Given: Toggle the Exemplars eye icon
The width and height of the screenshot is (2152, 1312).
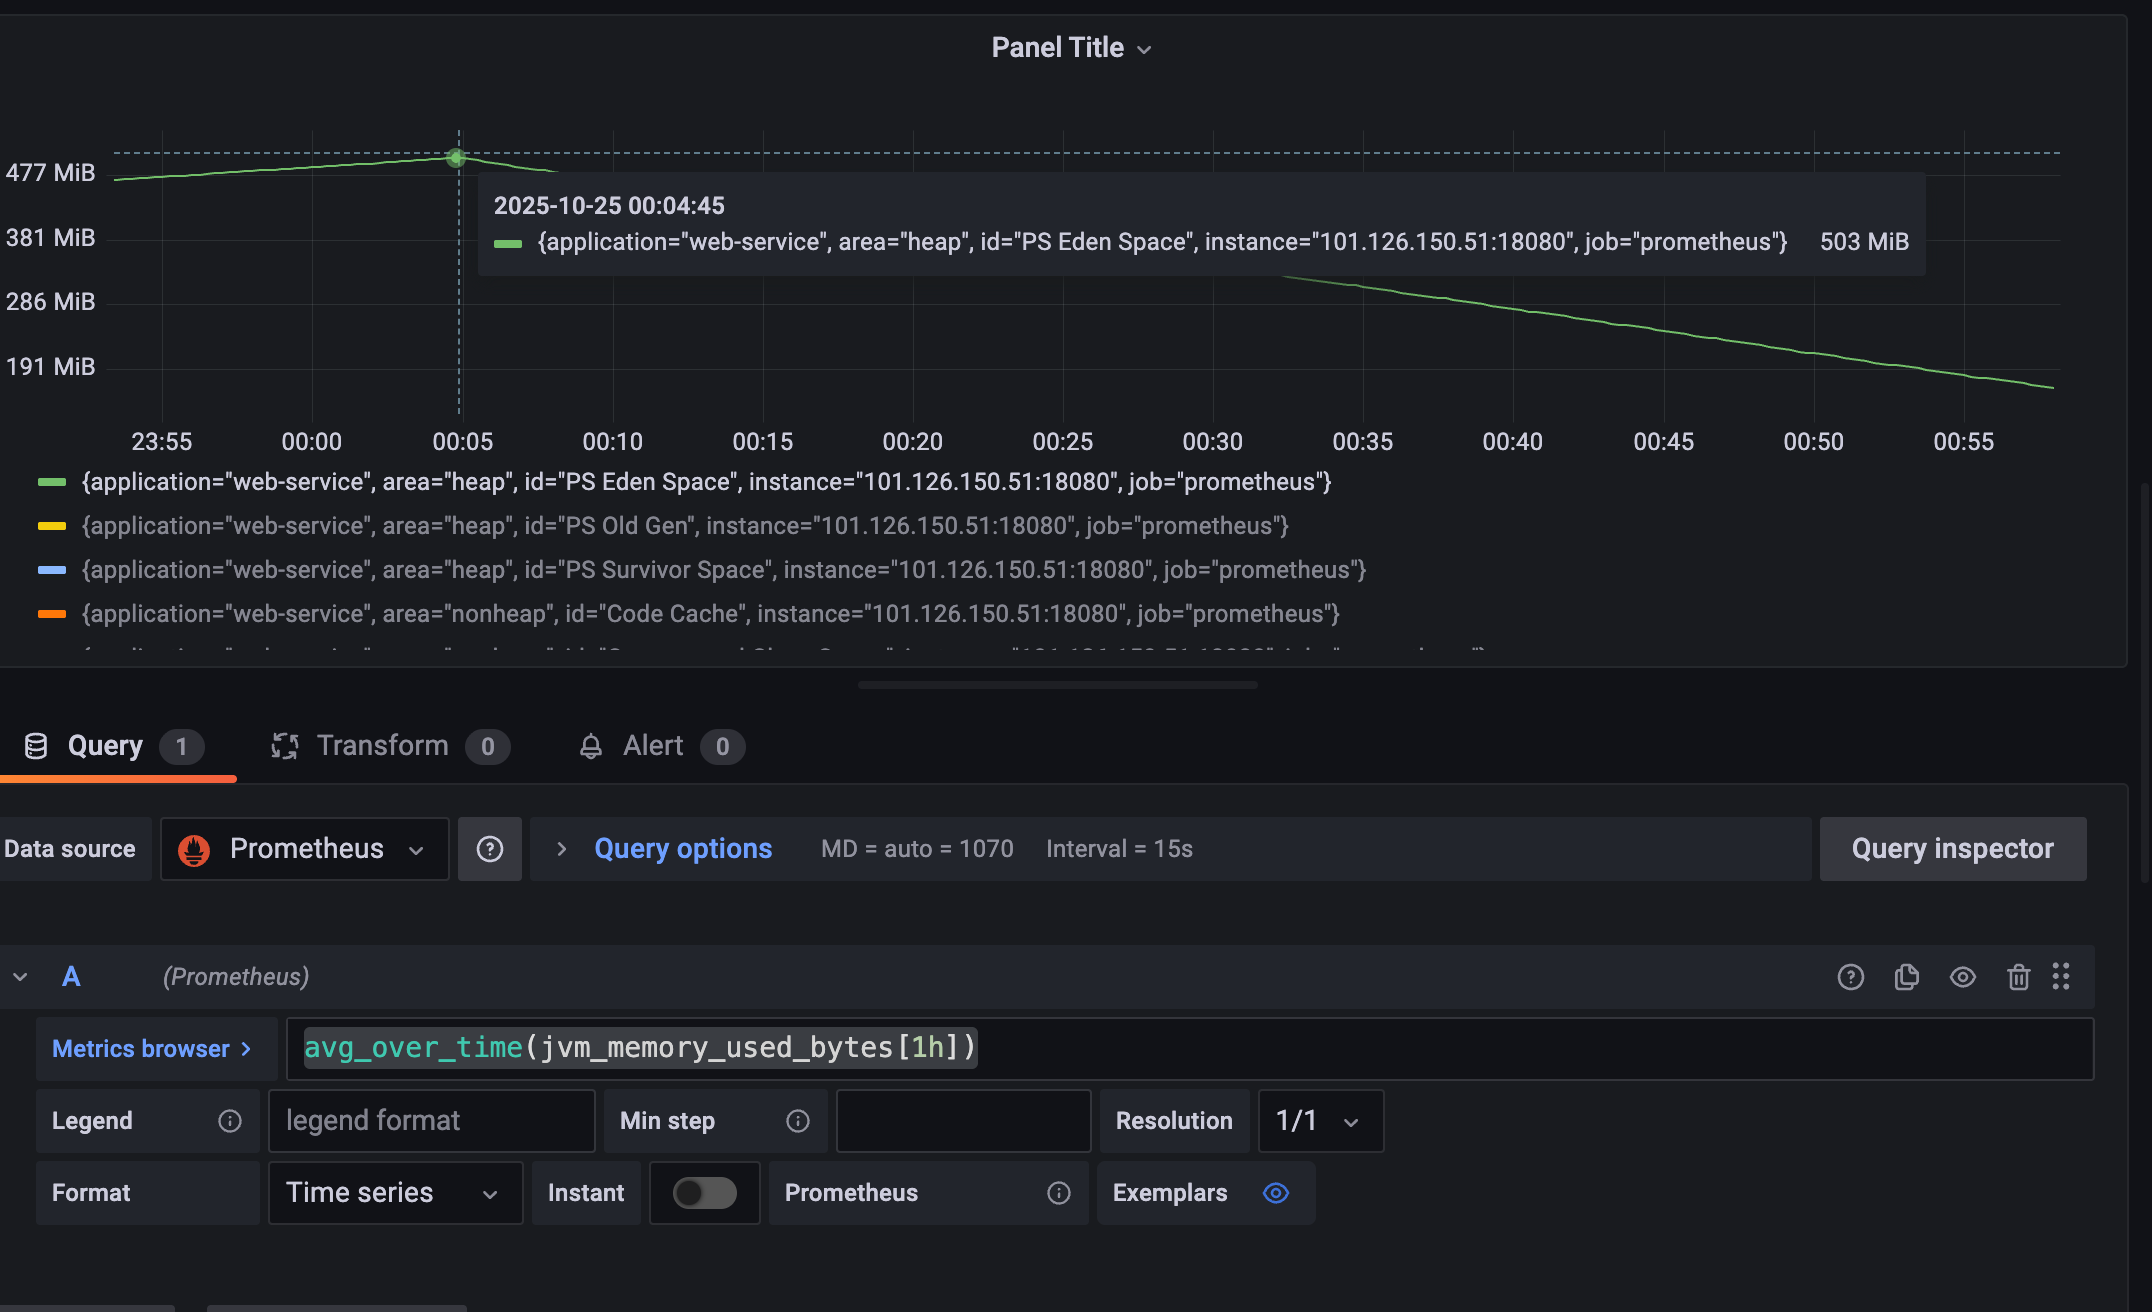Looking at the screenshot, I should 1275,1193.
